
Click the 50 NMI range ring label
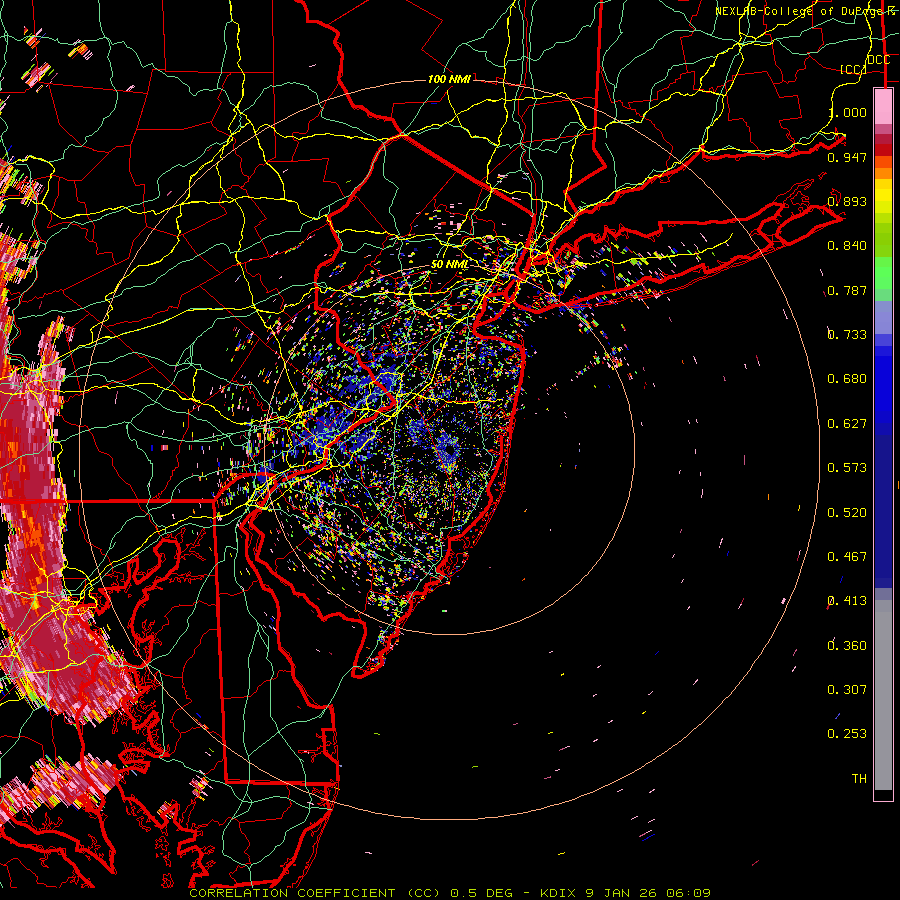point(449,265)
